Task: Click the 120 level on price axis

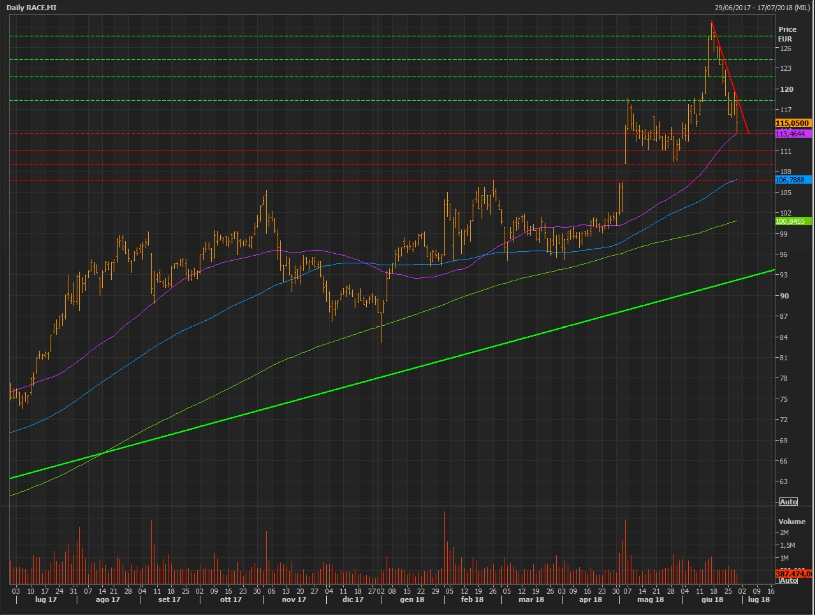Action: coord(785,88)
